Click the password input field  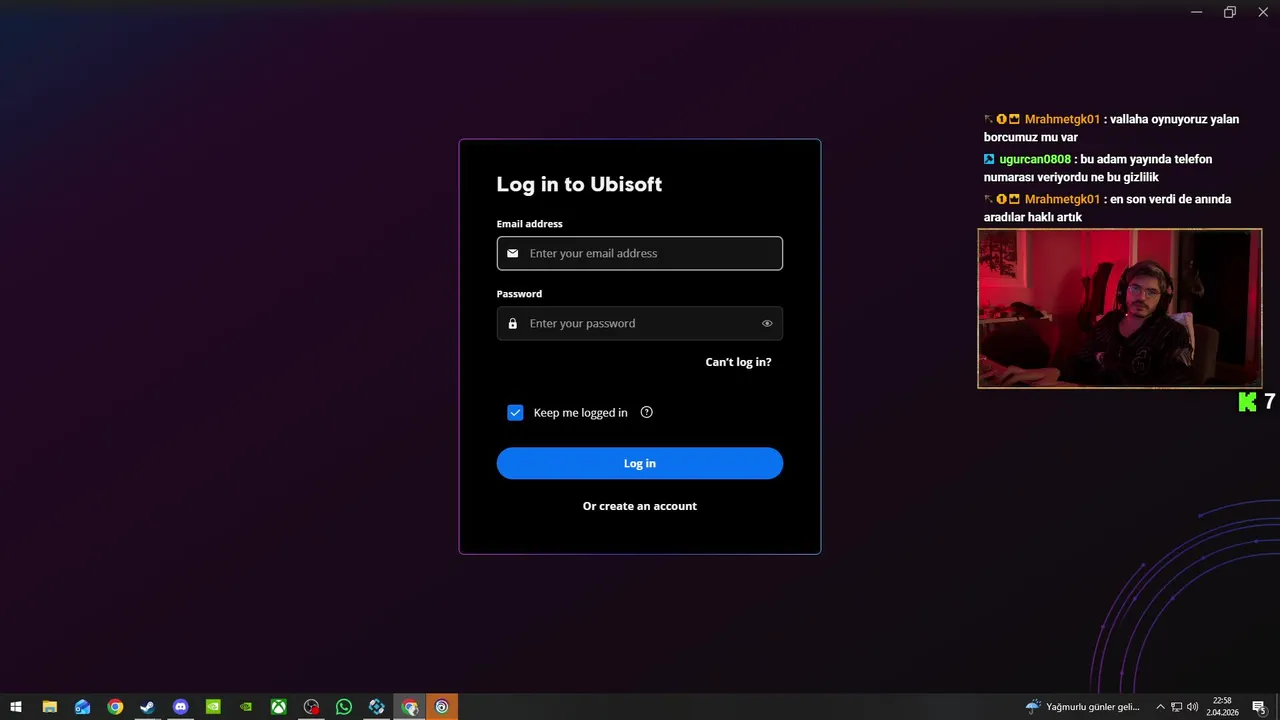coord(640,323)
